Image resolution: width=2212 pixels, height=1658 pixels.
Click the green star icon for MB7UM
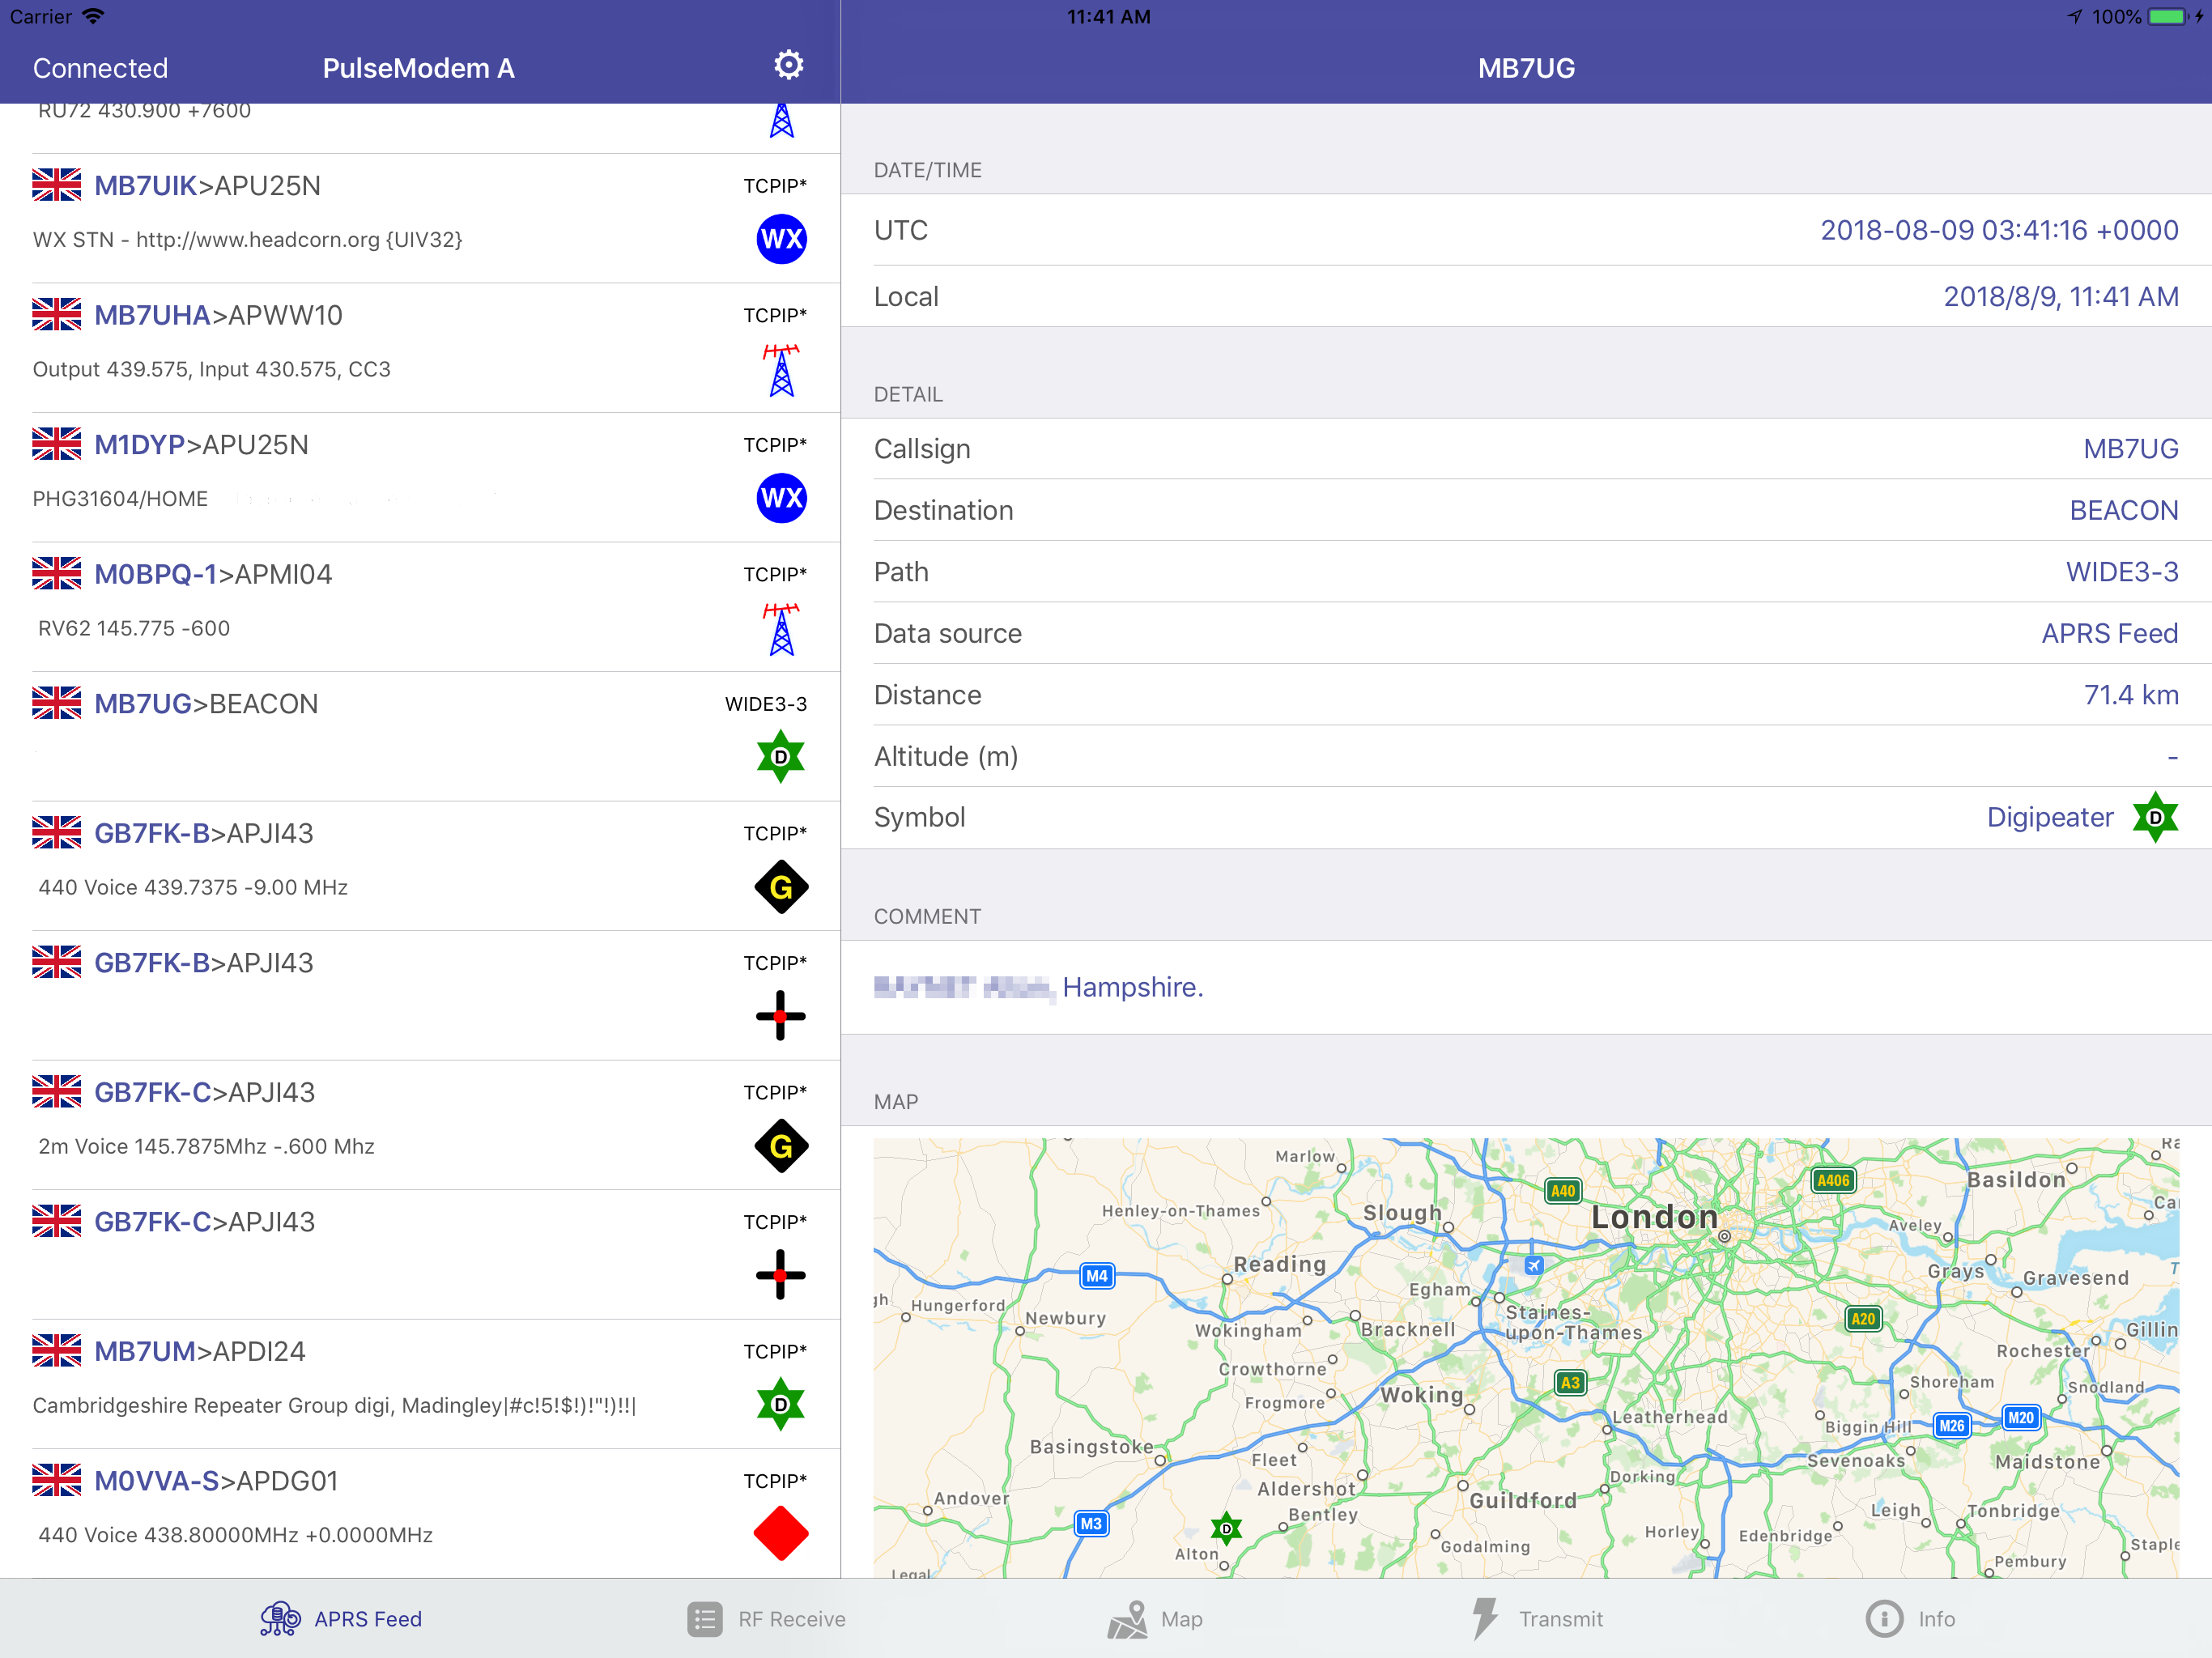[780, 1405]
